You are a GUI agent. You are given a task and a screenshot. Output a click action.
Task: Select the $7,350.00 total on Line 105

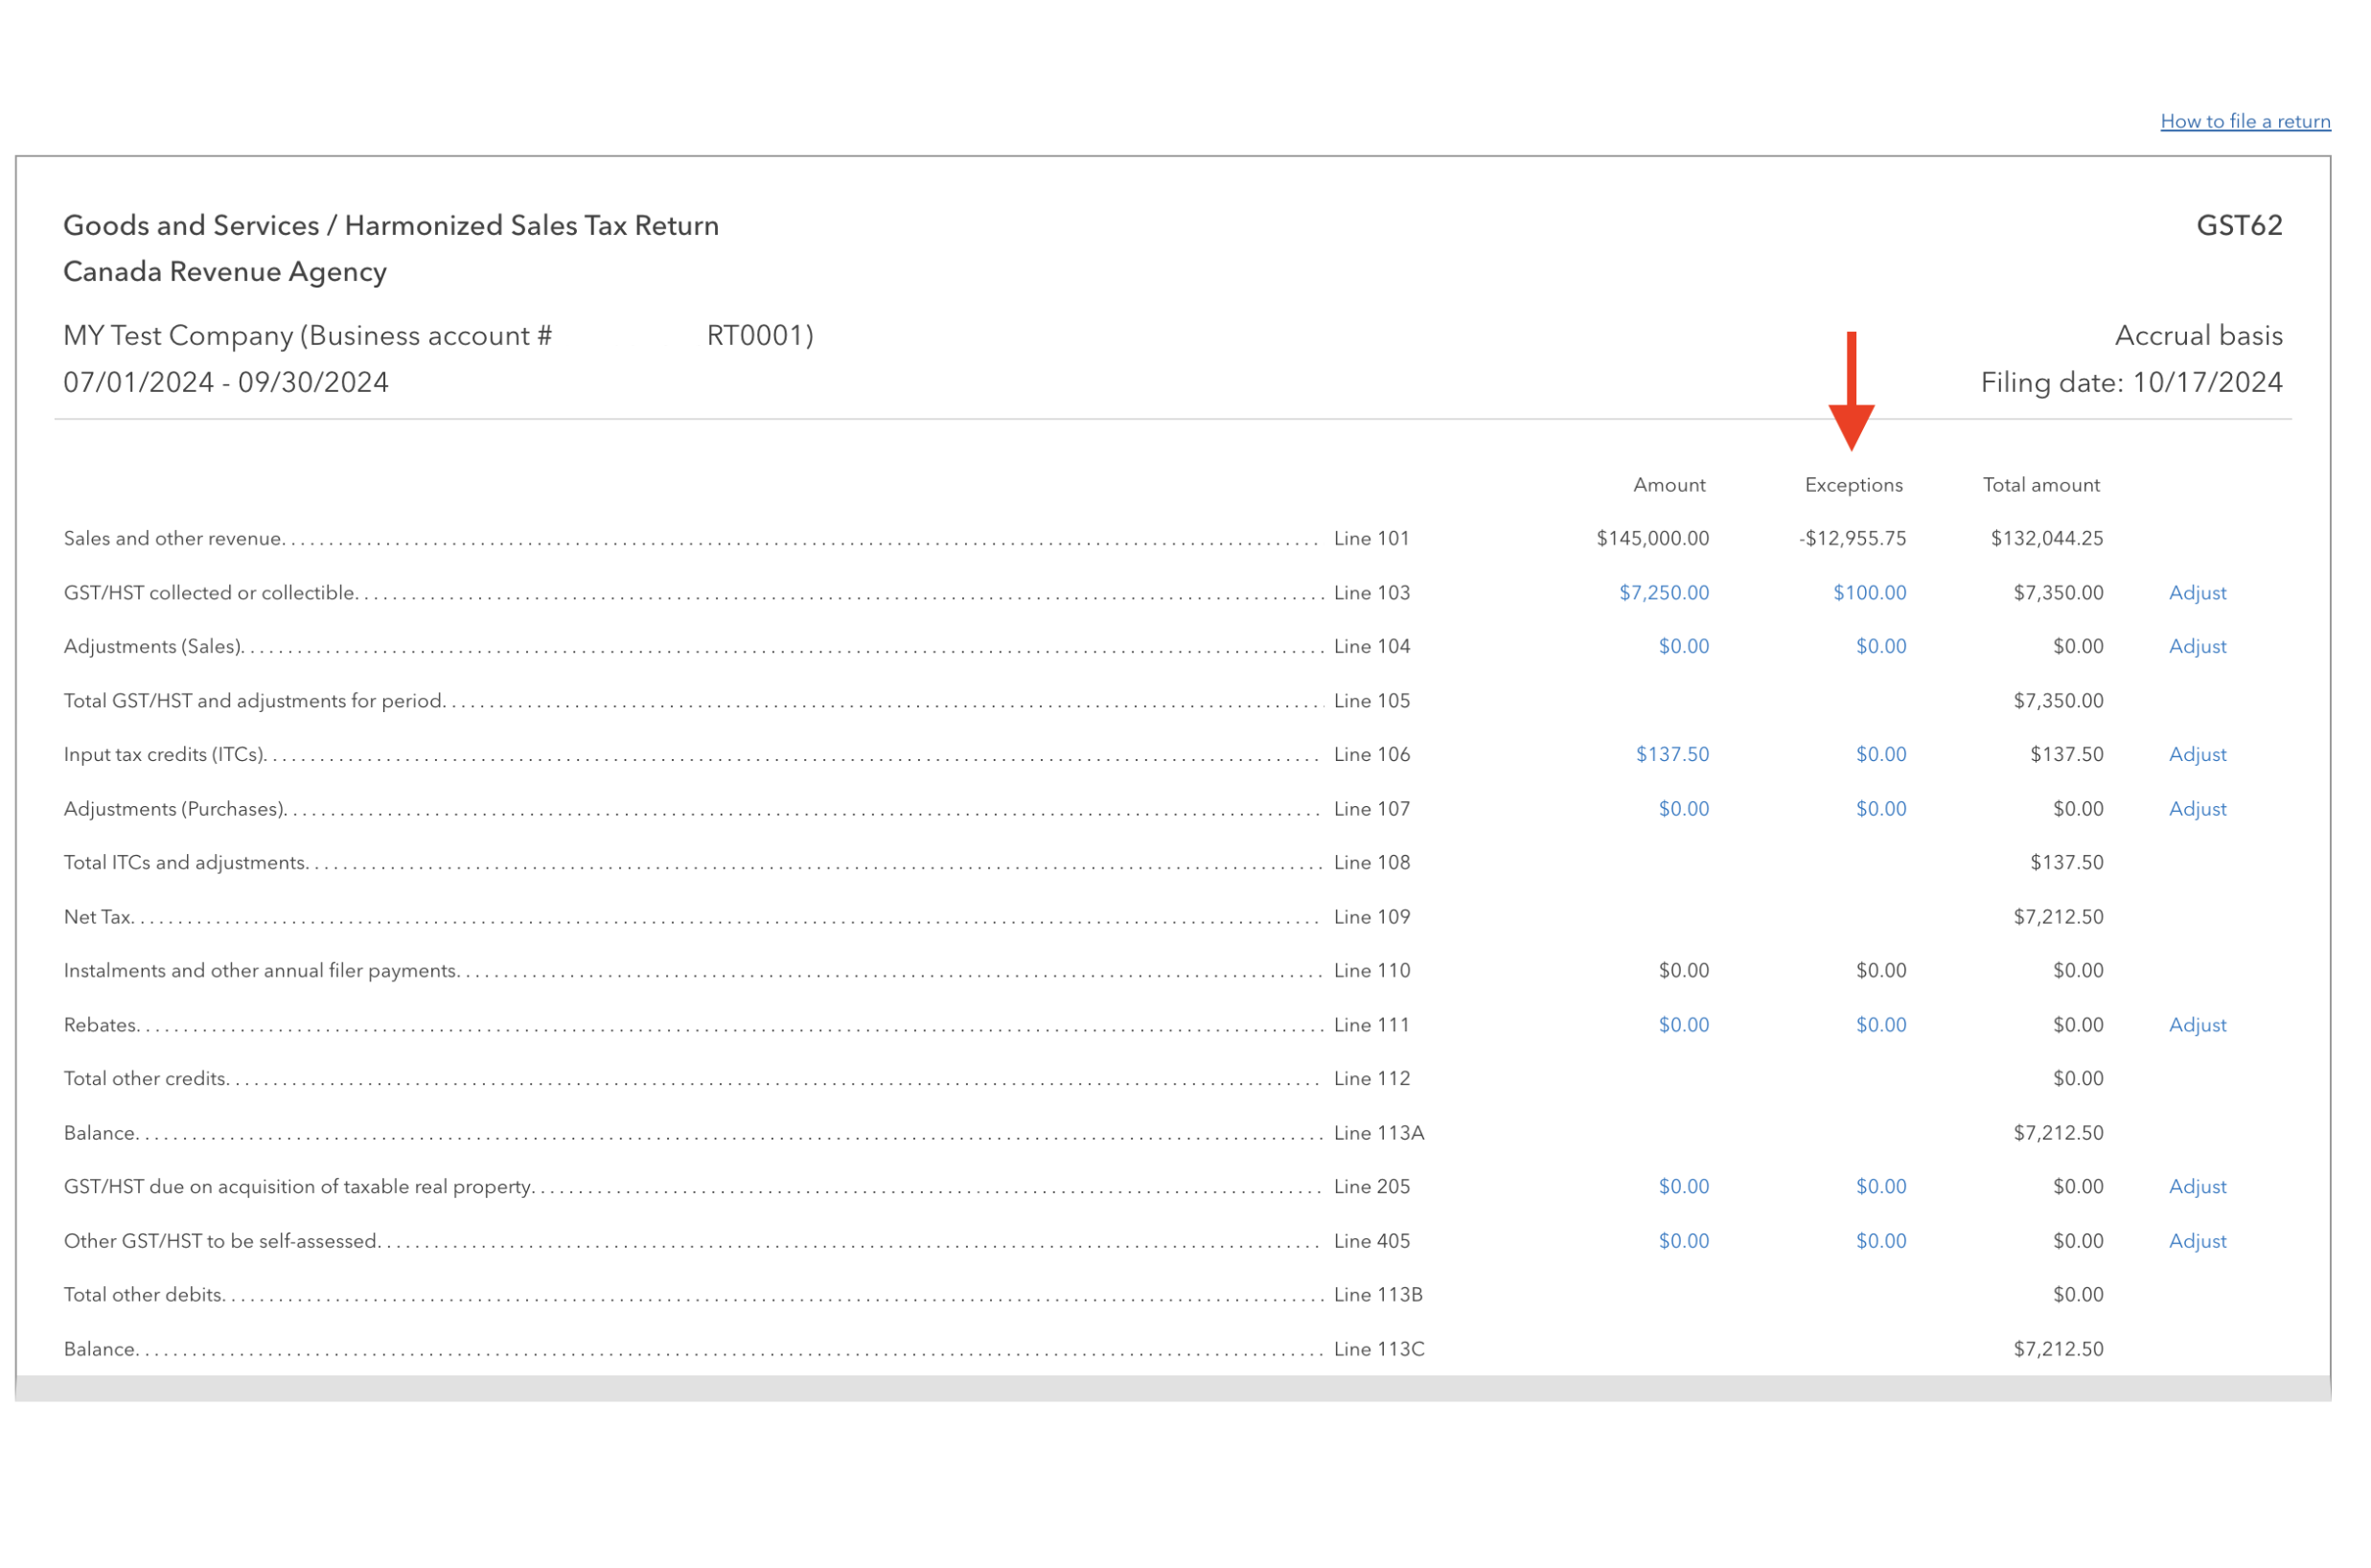(2058, 701)
